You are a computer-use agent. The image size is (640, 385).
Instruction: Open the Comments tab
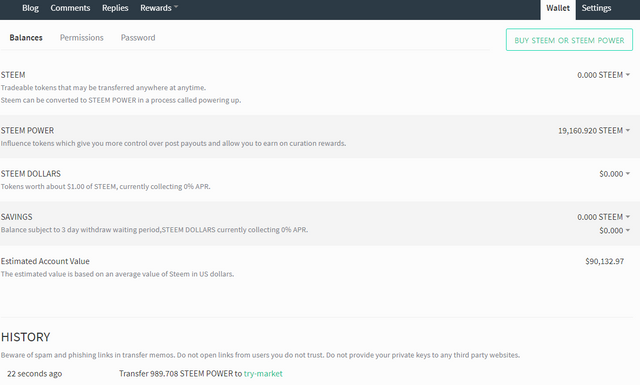pyautogui.click(x=70, y=8)
